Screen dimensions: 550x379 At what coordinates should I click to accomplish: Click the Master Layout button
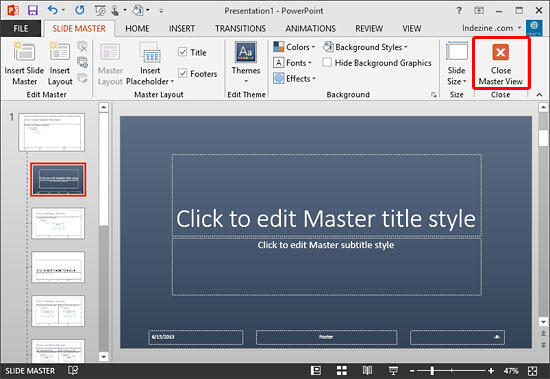coord(110,64)
